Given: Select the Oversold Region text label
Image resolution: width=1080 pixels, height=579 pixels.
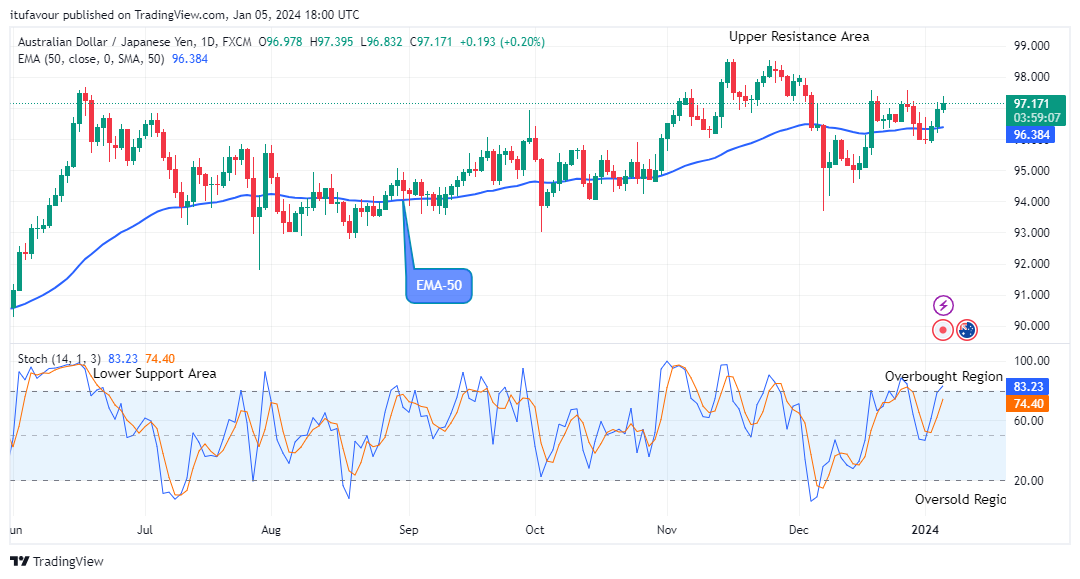Looking at the screenshot, I should pos(960,499).
